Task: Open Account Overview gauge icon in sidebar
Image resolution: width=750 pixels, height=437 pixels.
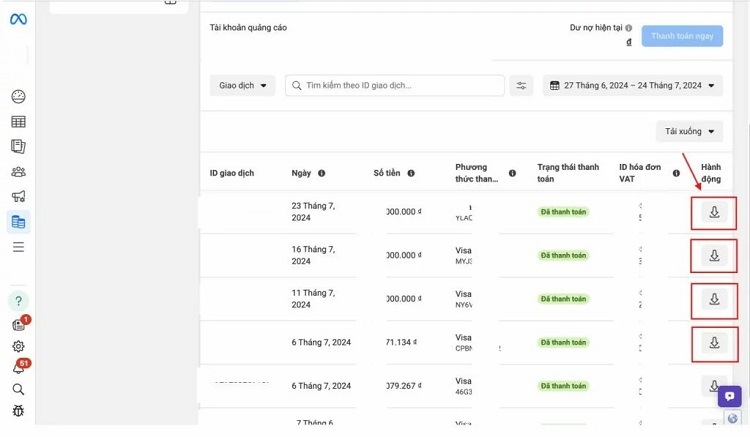Action: 18,97
